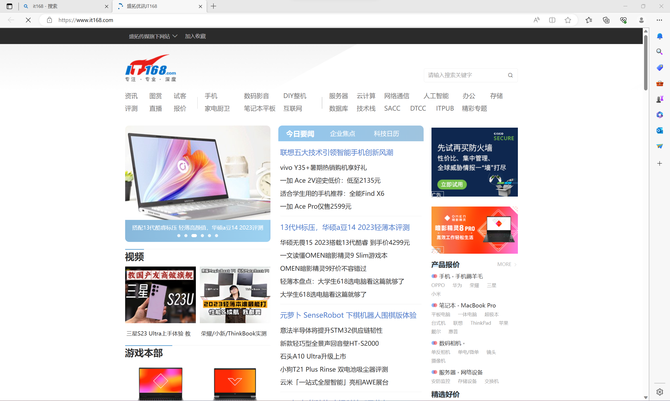Stop loading the page with the X button
Screen dimensions: 670x401
(28, 20)
